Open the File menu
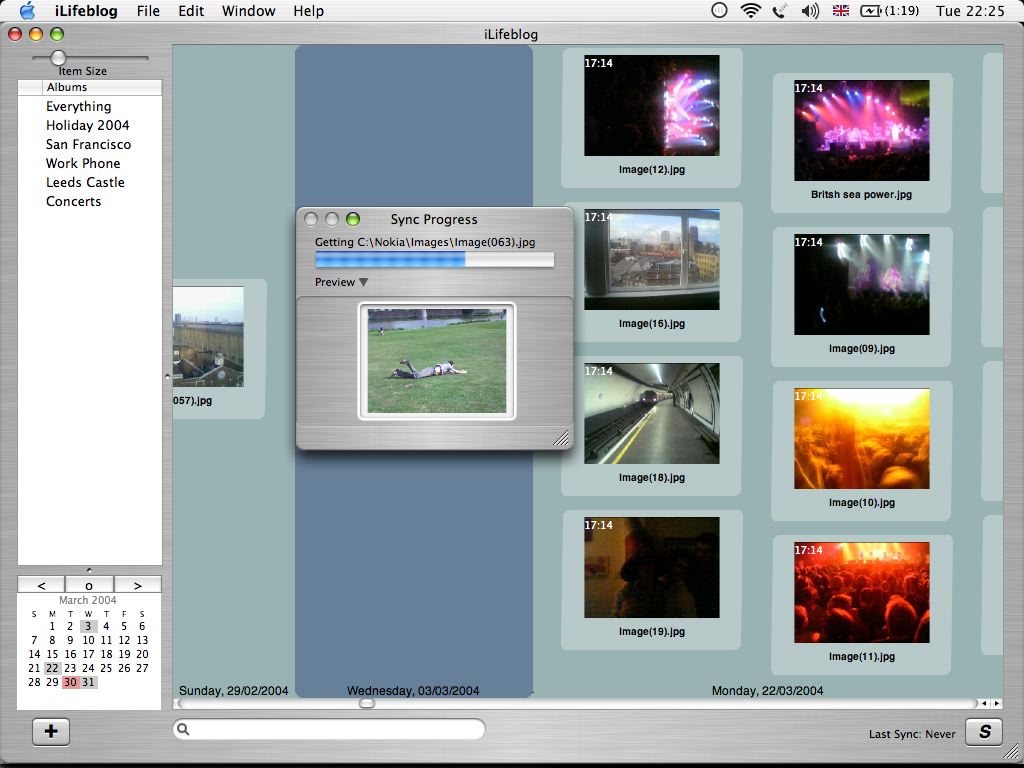The width and height of the screenshot is (1024, 768). pos(148,11)
